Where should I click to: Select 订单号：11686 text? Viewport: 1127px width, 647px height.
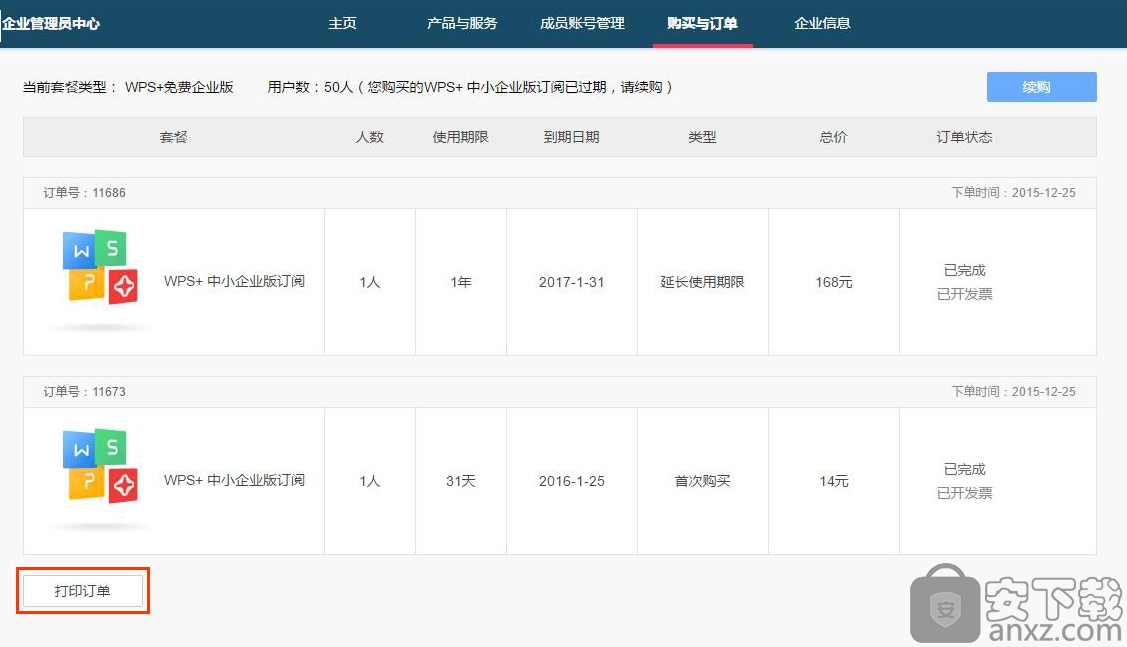[84, 193]
